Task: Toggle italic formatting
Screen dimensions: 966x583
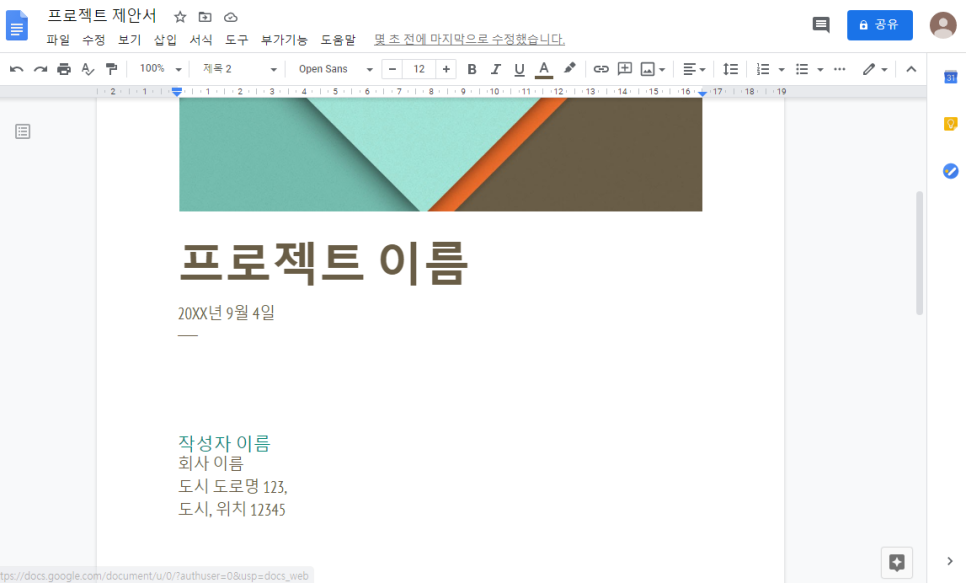Action: tap(495, 69)
